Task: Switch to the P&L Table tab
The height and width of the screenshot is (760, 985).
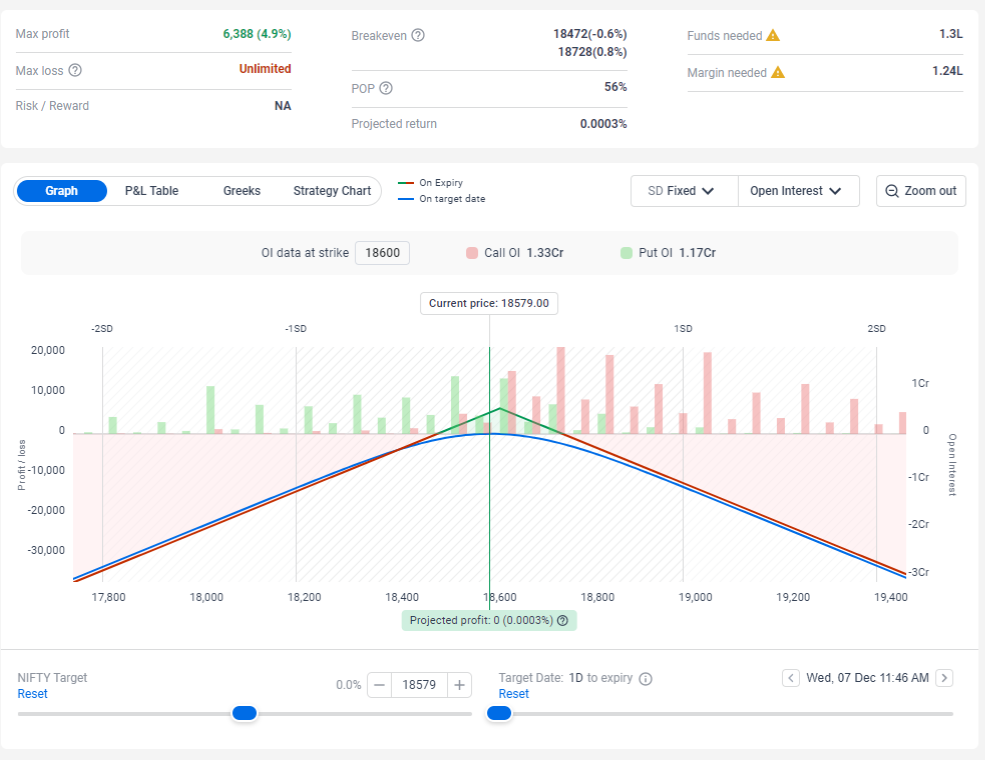Action: click(151, 191)
